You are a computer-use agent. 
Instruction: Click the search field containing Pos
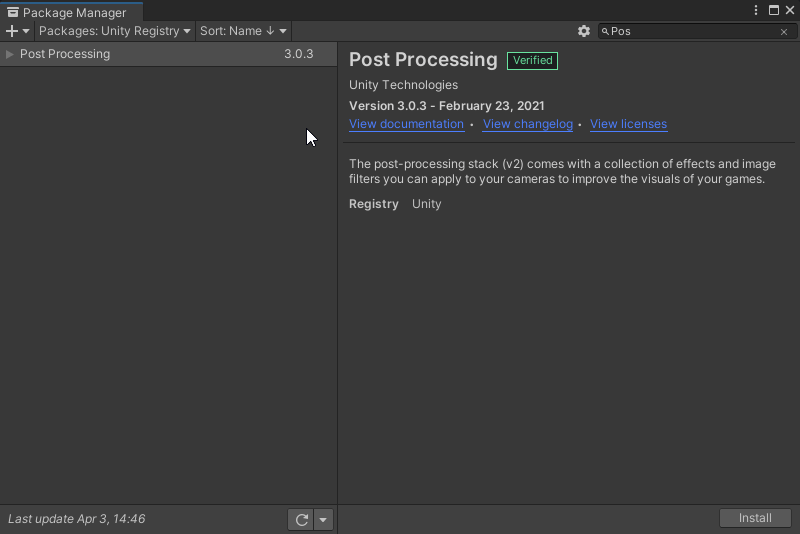coord(696,32)
